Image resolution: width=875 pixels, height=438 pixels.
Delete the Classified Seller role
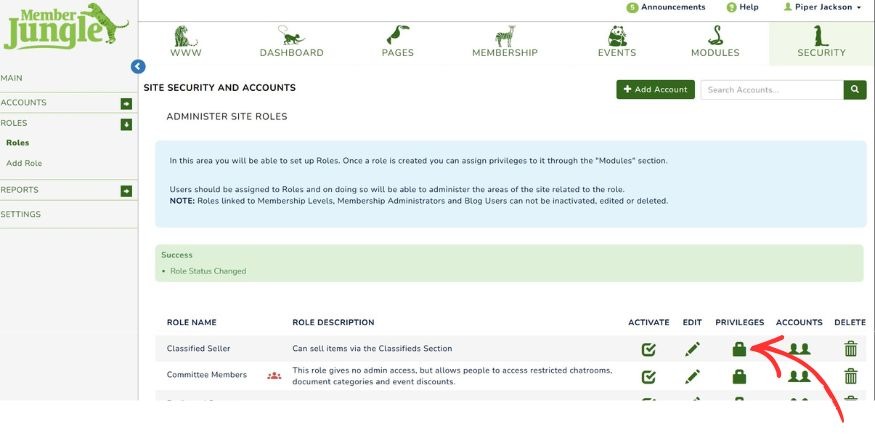click(x=850, y=349)
